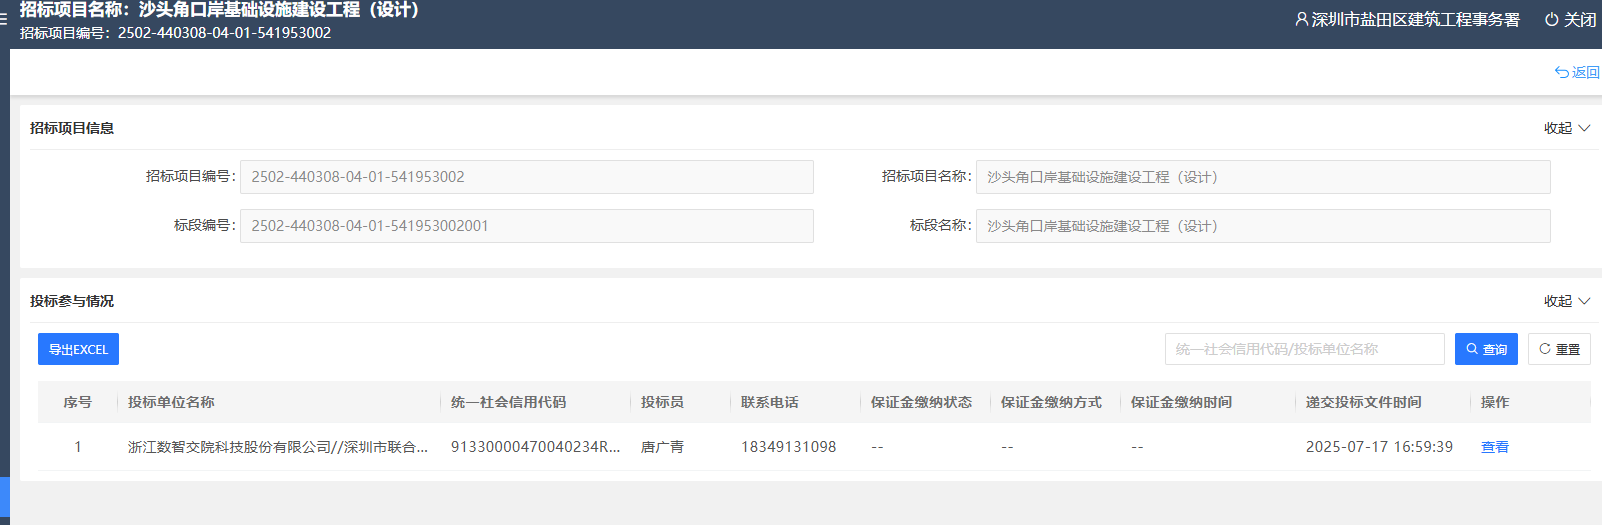Collapse the 招标项目信息 section
Image resolution: width=1602 pixels, height=525 pixels.
point(1566,128)
